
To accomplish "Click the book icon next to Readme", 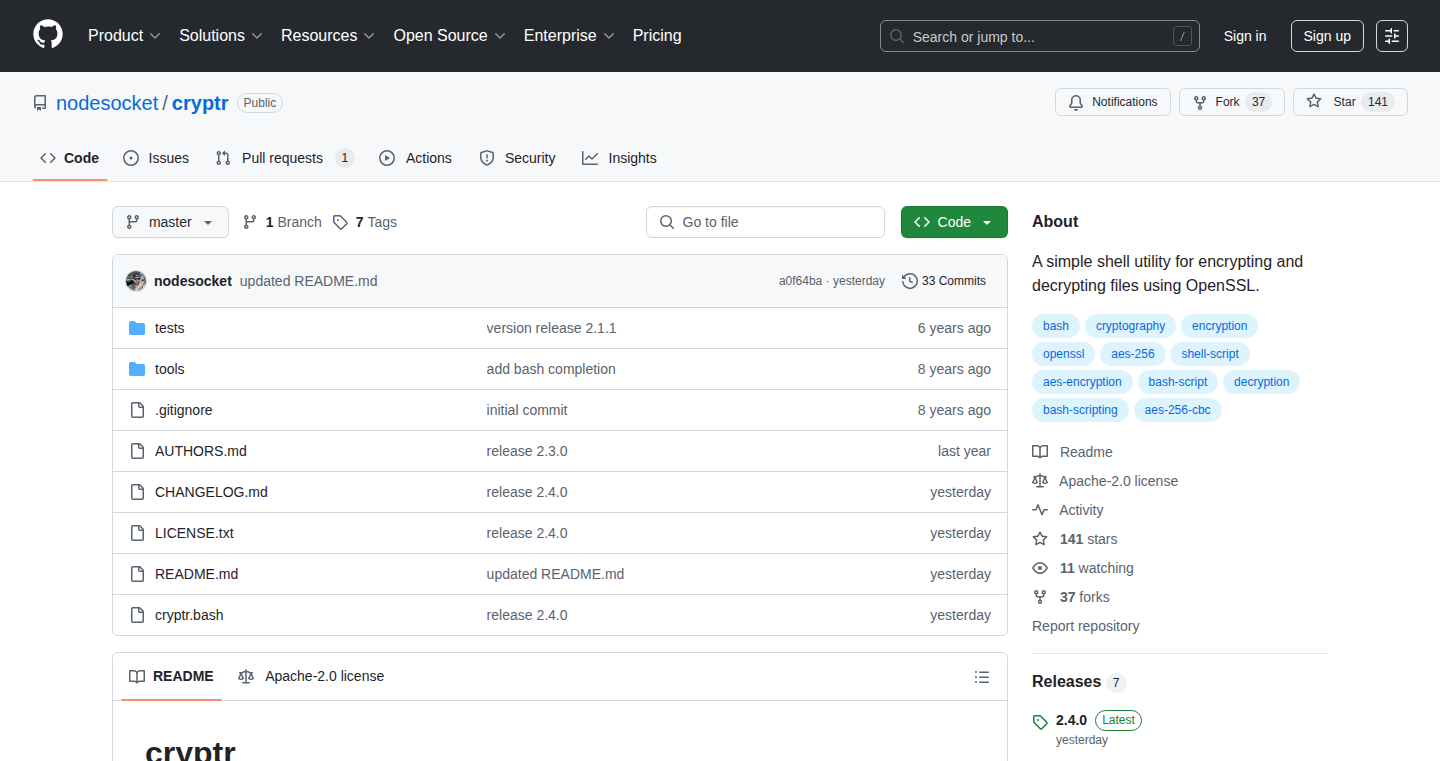I will pos(1040,452).
